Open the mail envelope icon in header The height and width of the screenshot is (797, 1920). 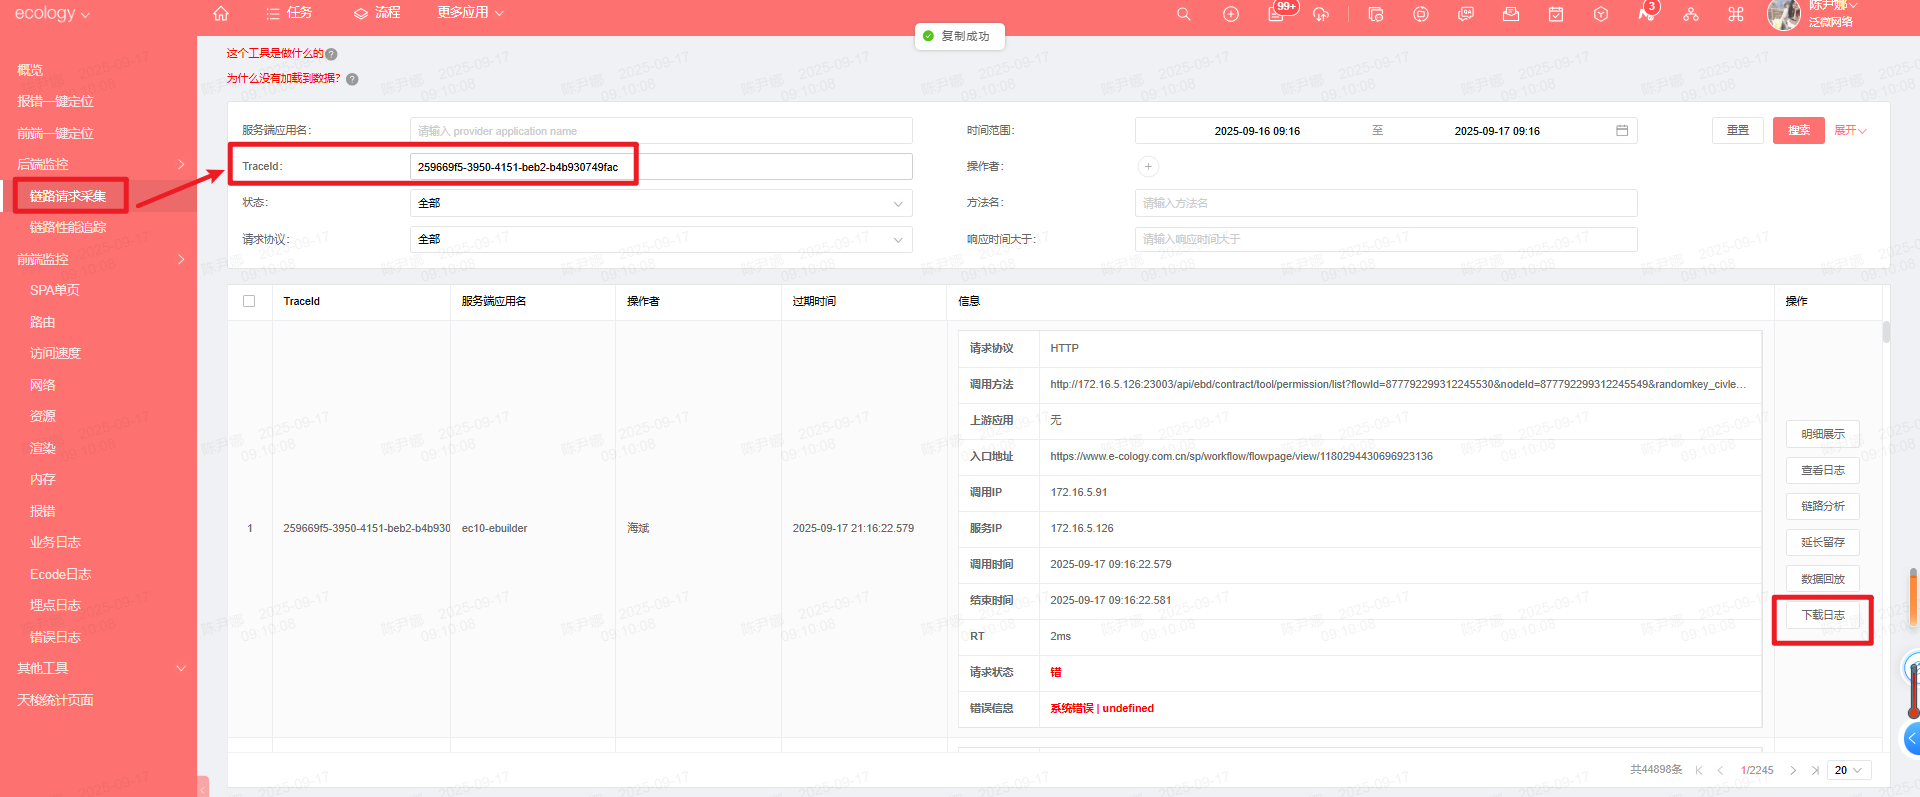click(1511, 14)
